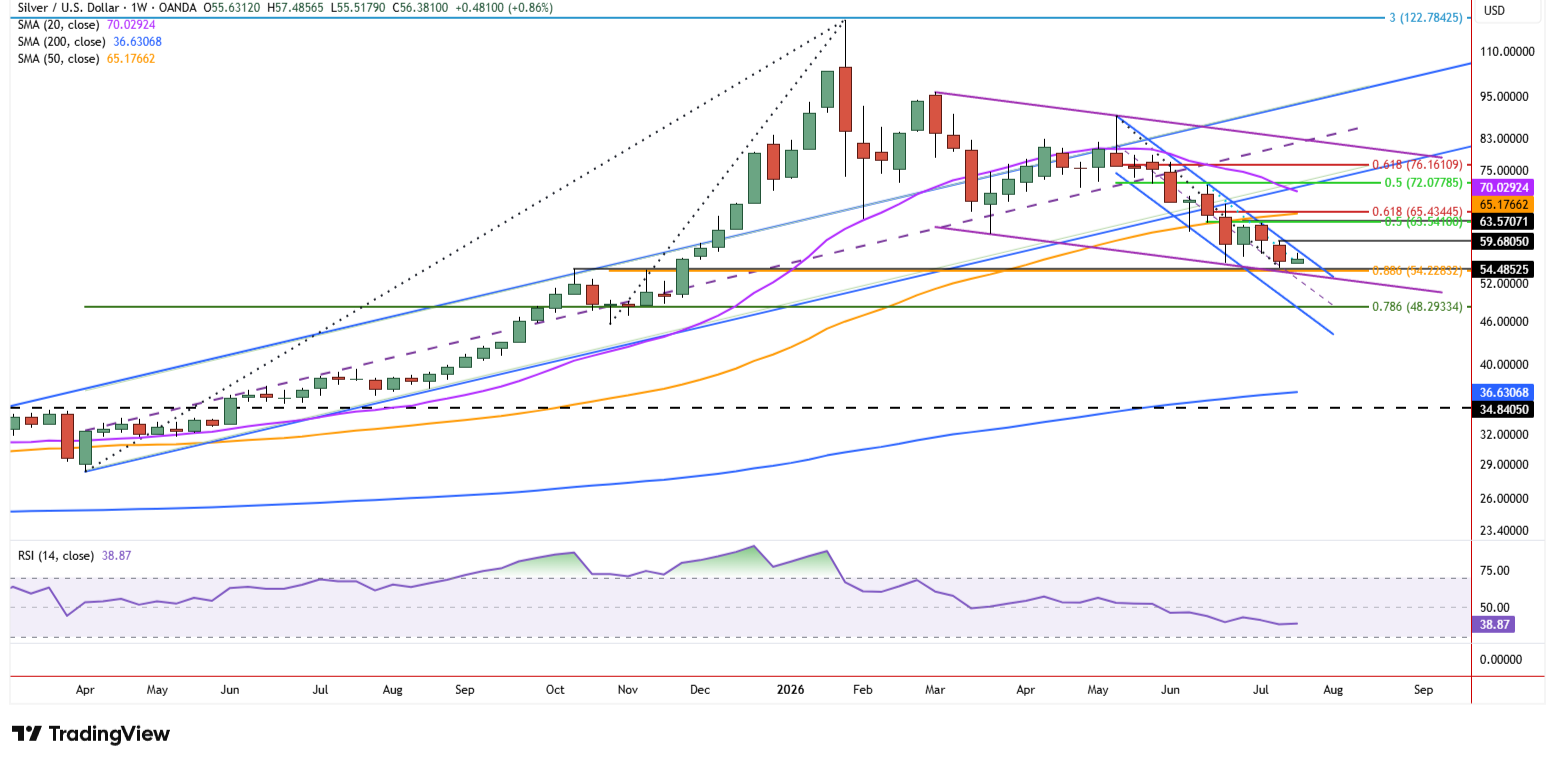1555x764 pixels.
Task: Click the Nov label on time axis
Action: 627,690
